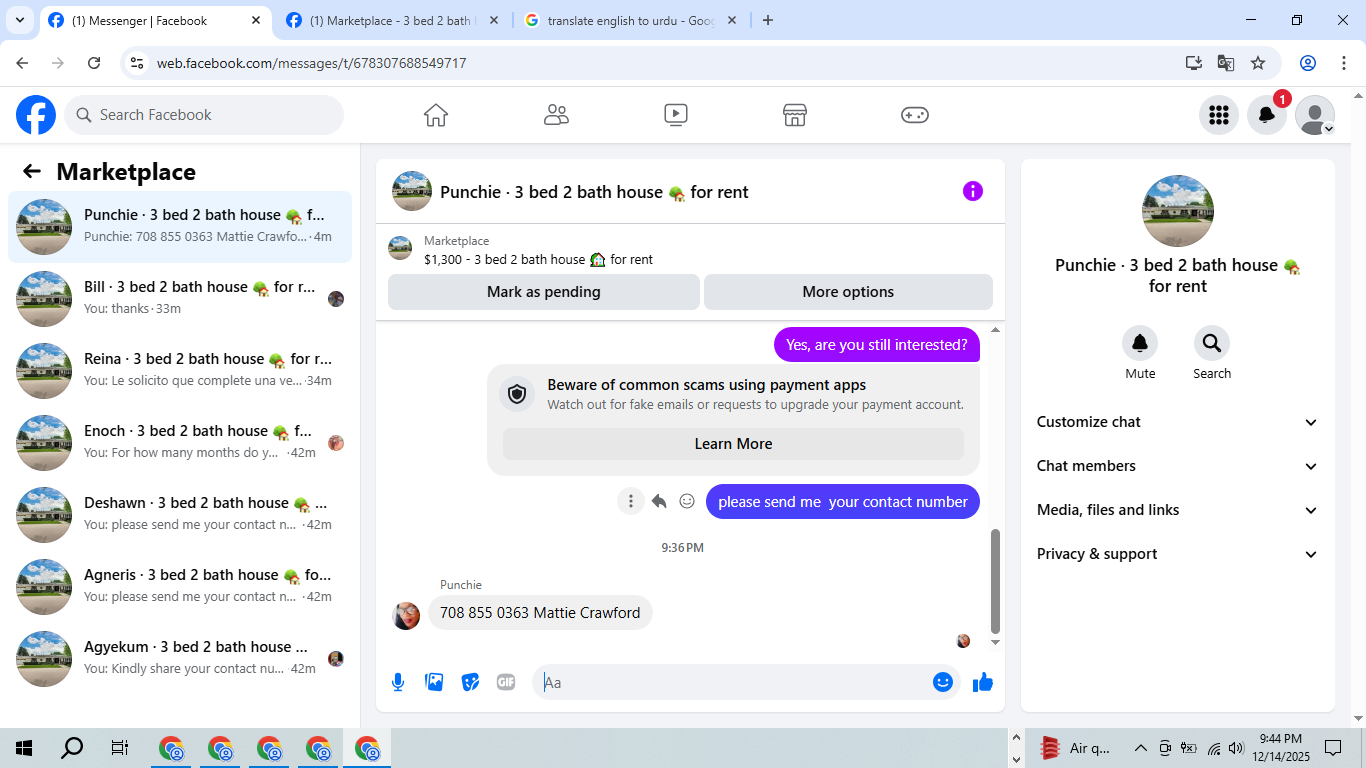
Task: Bookmark this page star icon
Action: coord(1258,63)
